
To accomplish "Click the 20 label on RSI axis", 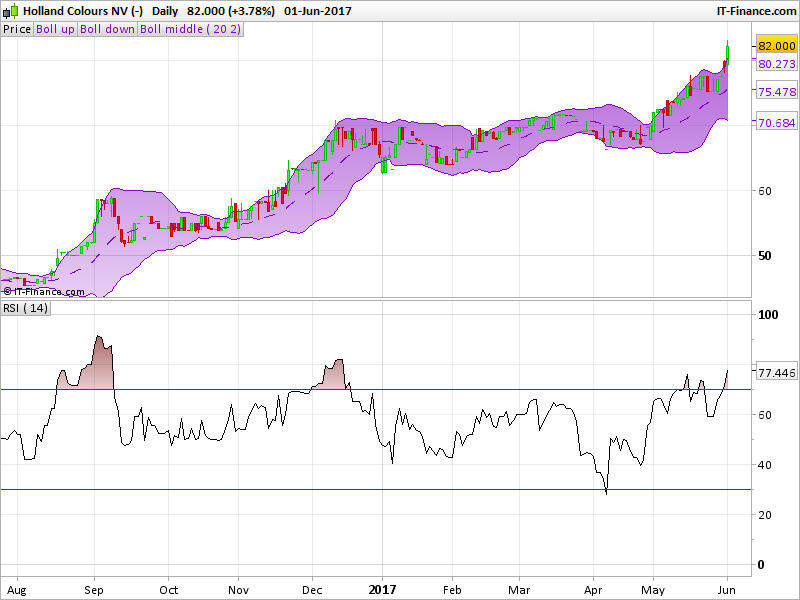I will [764, 515].
